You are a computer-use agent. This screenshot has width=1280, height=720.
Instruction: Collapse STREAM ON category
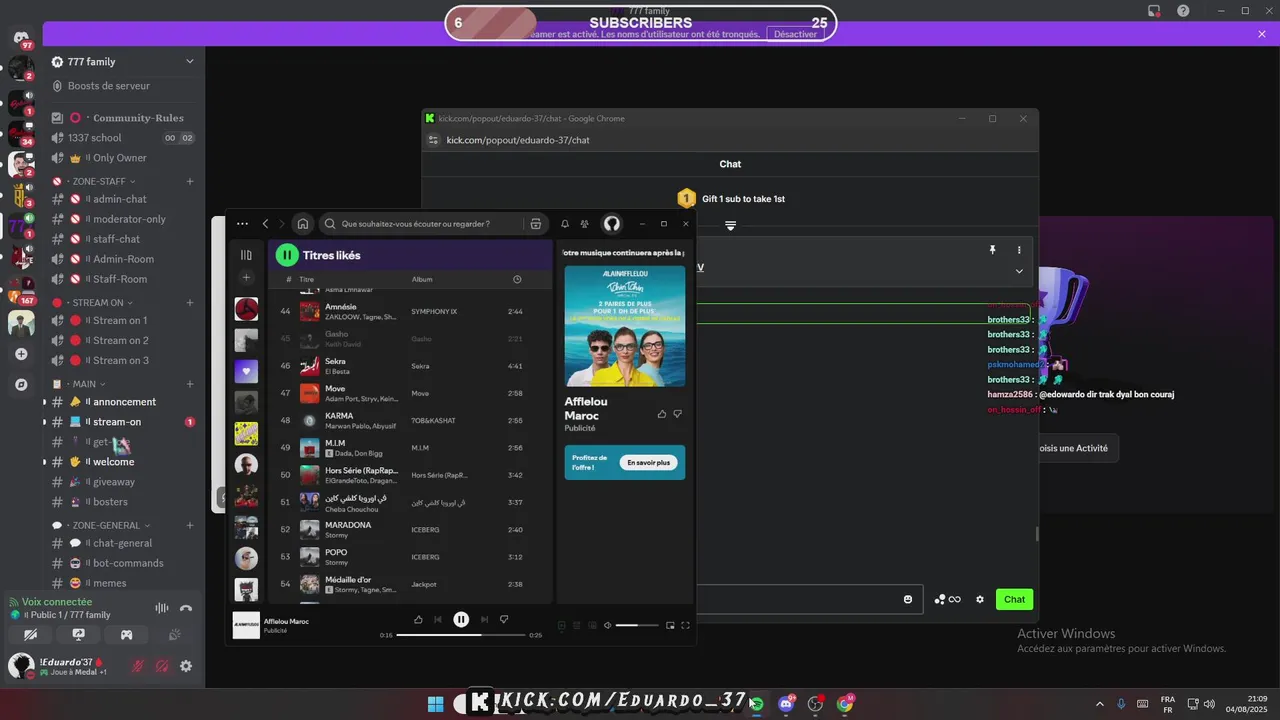coord(98,303)
